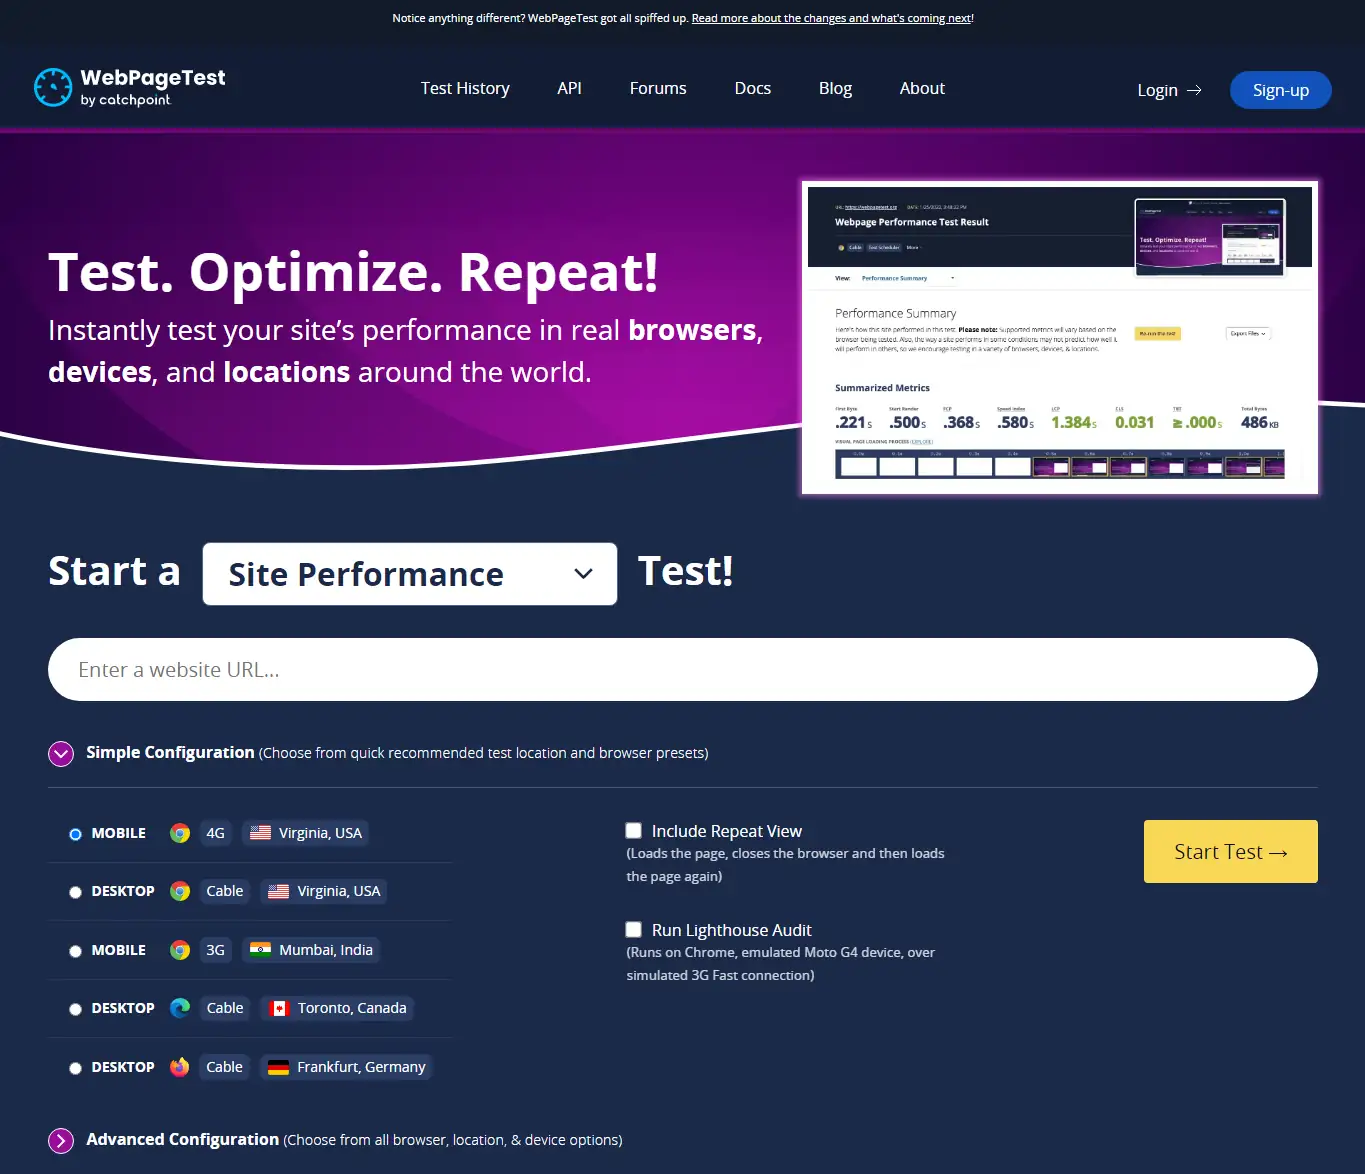Image resolution: width=1365 pixels, height=1174 pixels.
Task: Open Docs in navigation
Action: tap(752, 88)
